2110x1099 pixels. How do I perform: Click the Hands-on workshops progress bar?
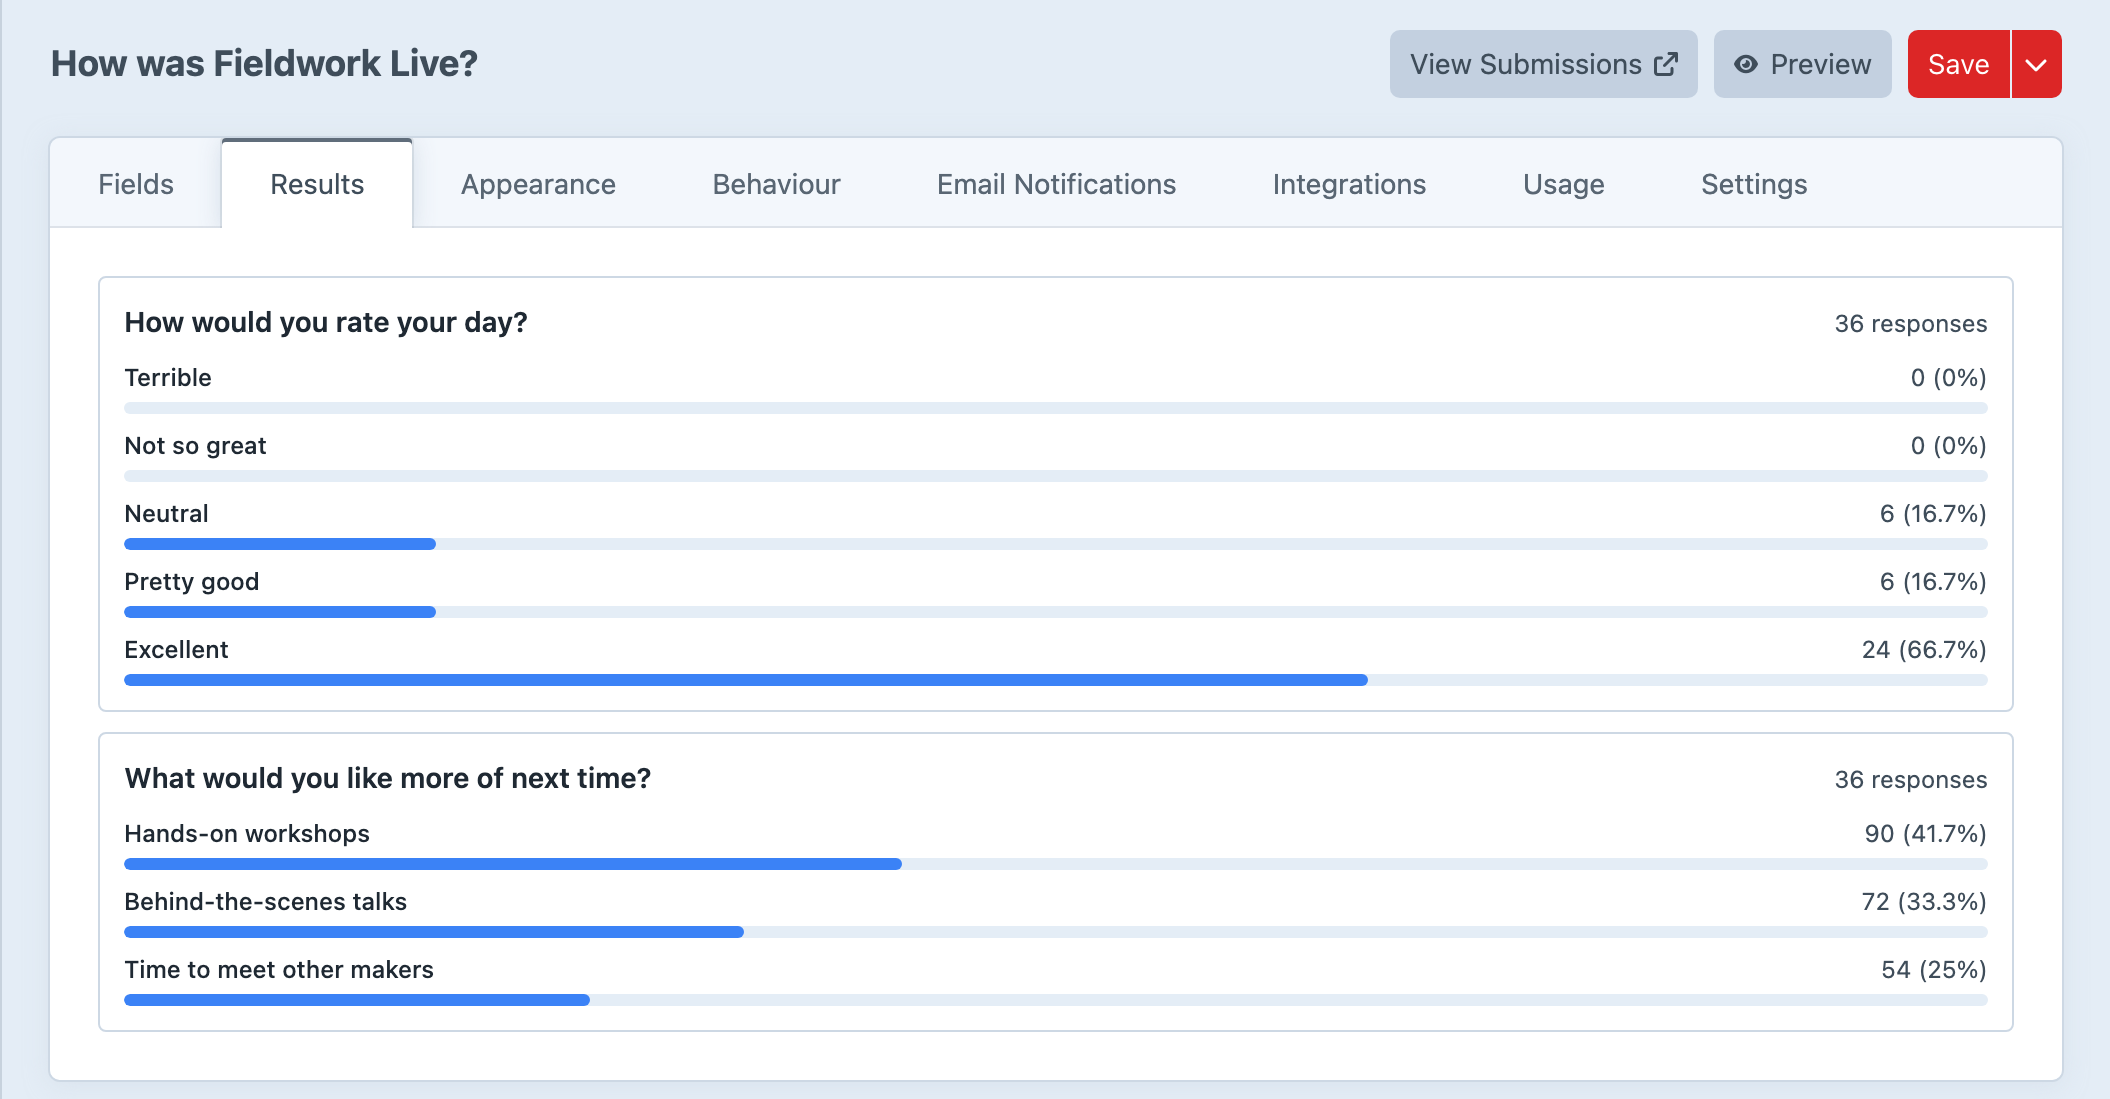point(1055,864)
